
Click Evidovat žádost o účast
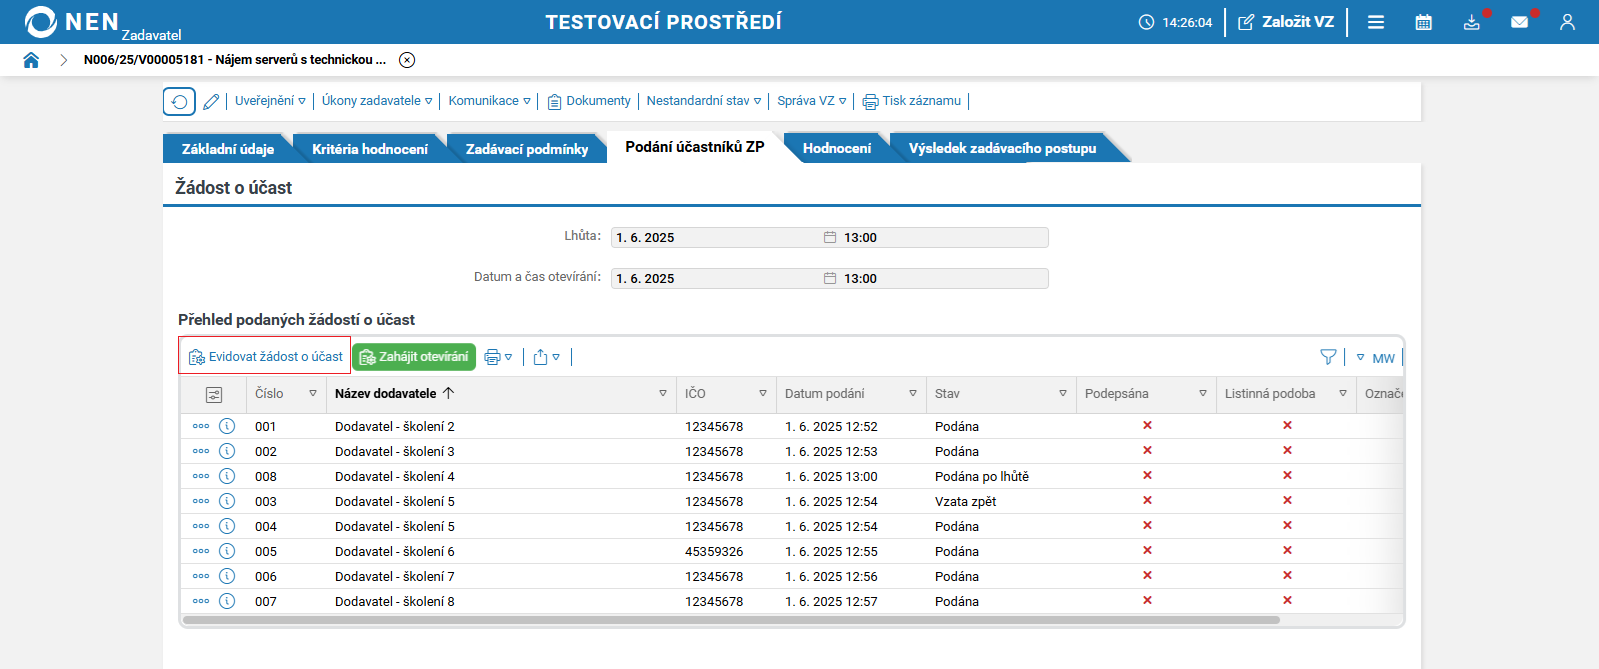265,356
